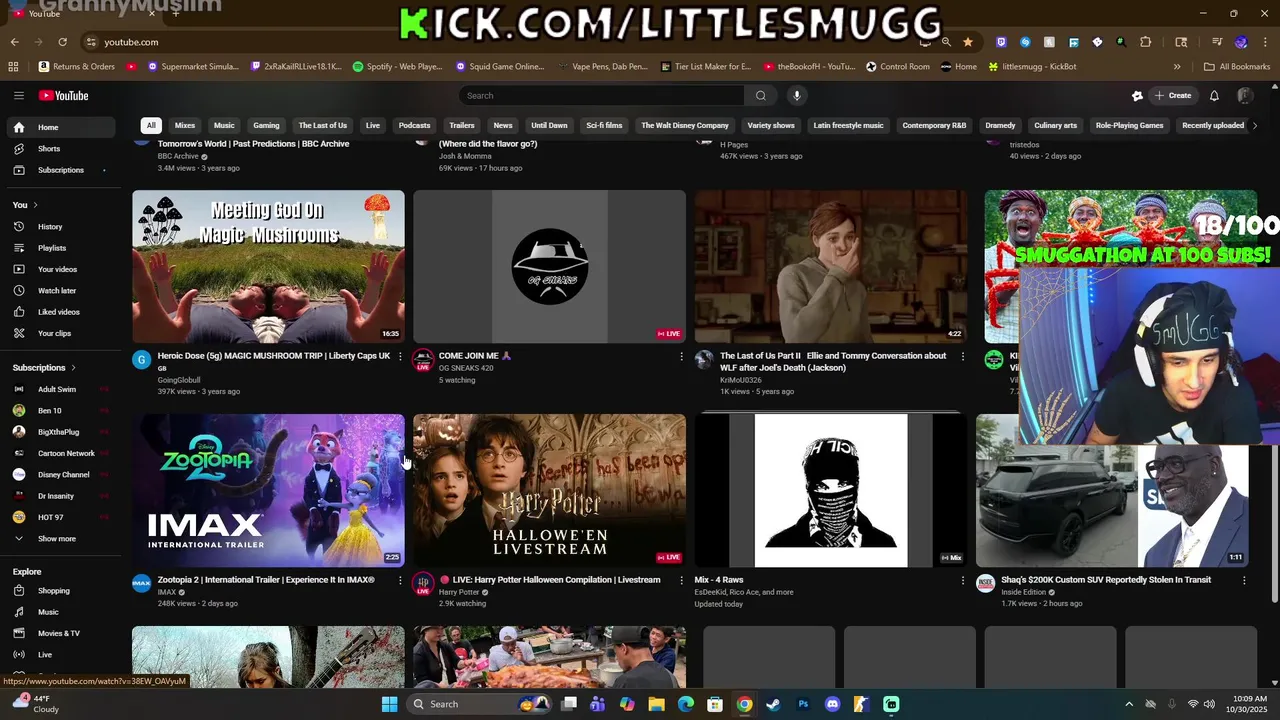Open Your videos in the sidebar
This screenshot has width=1280, height=720.
tap(59, 269)
